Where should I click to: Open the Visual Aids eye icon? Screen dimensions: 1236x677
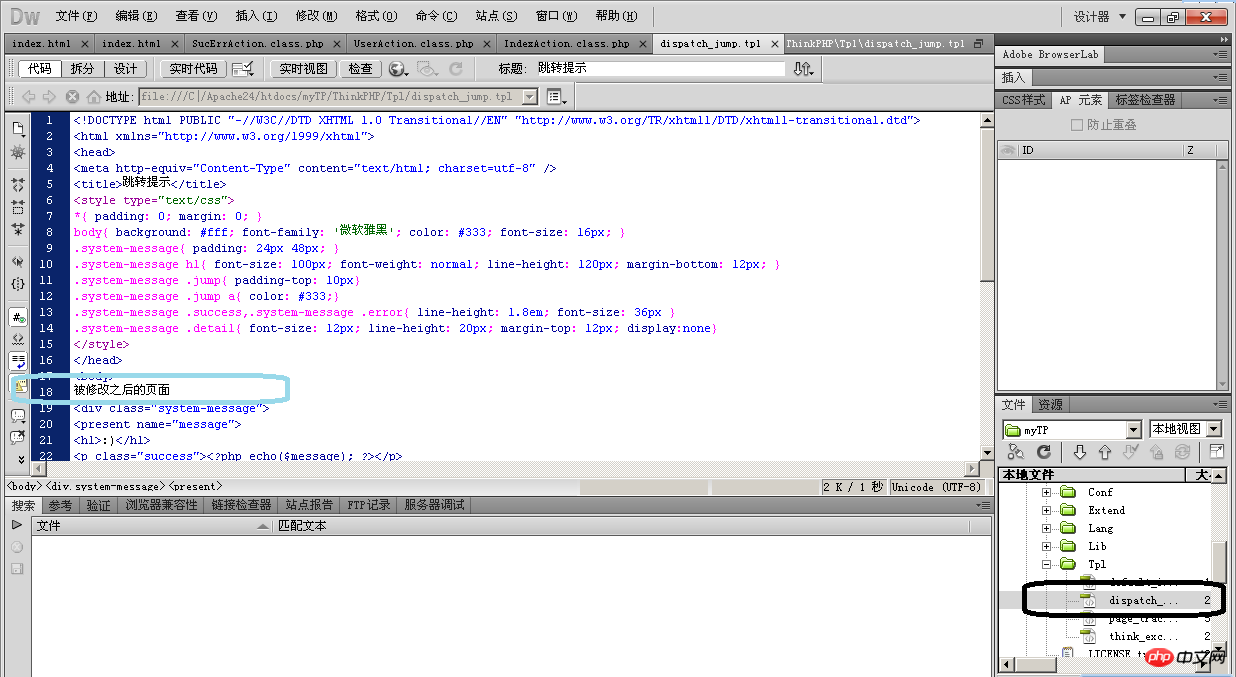[428, 69]
